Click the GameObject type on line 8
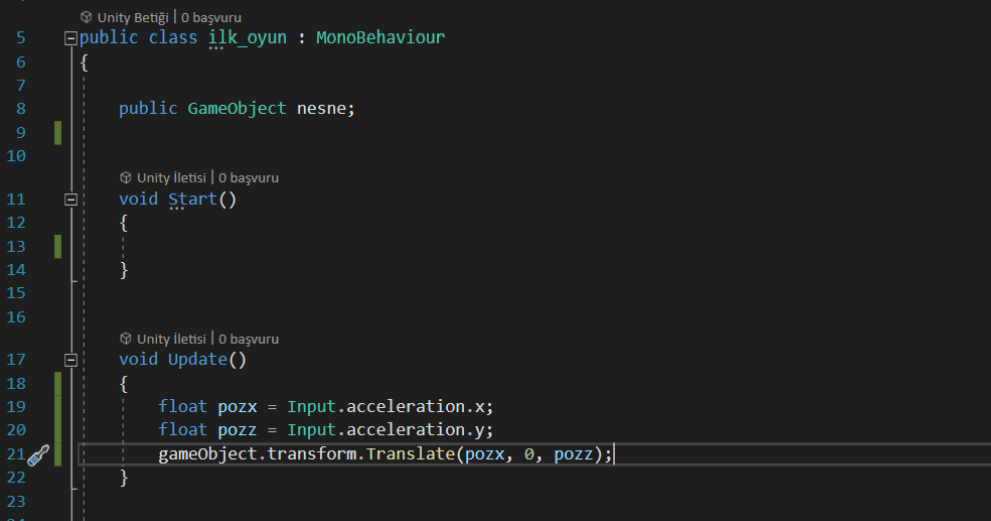The image size is (991, 521). 237,108
